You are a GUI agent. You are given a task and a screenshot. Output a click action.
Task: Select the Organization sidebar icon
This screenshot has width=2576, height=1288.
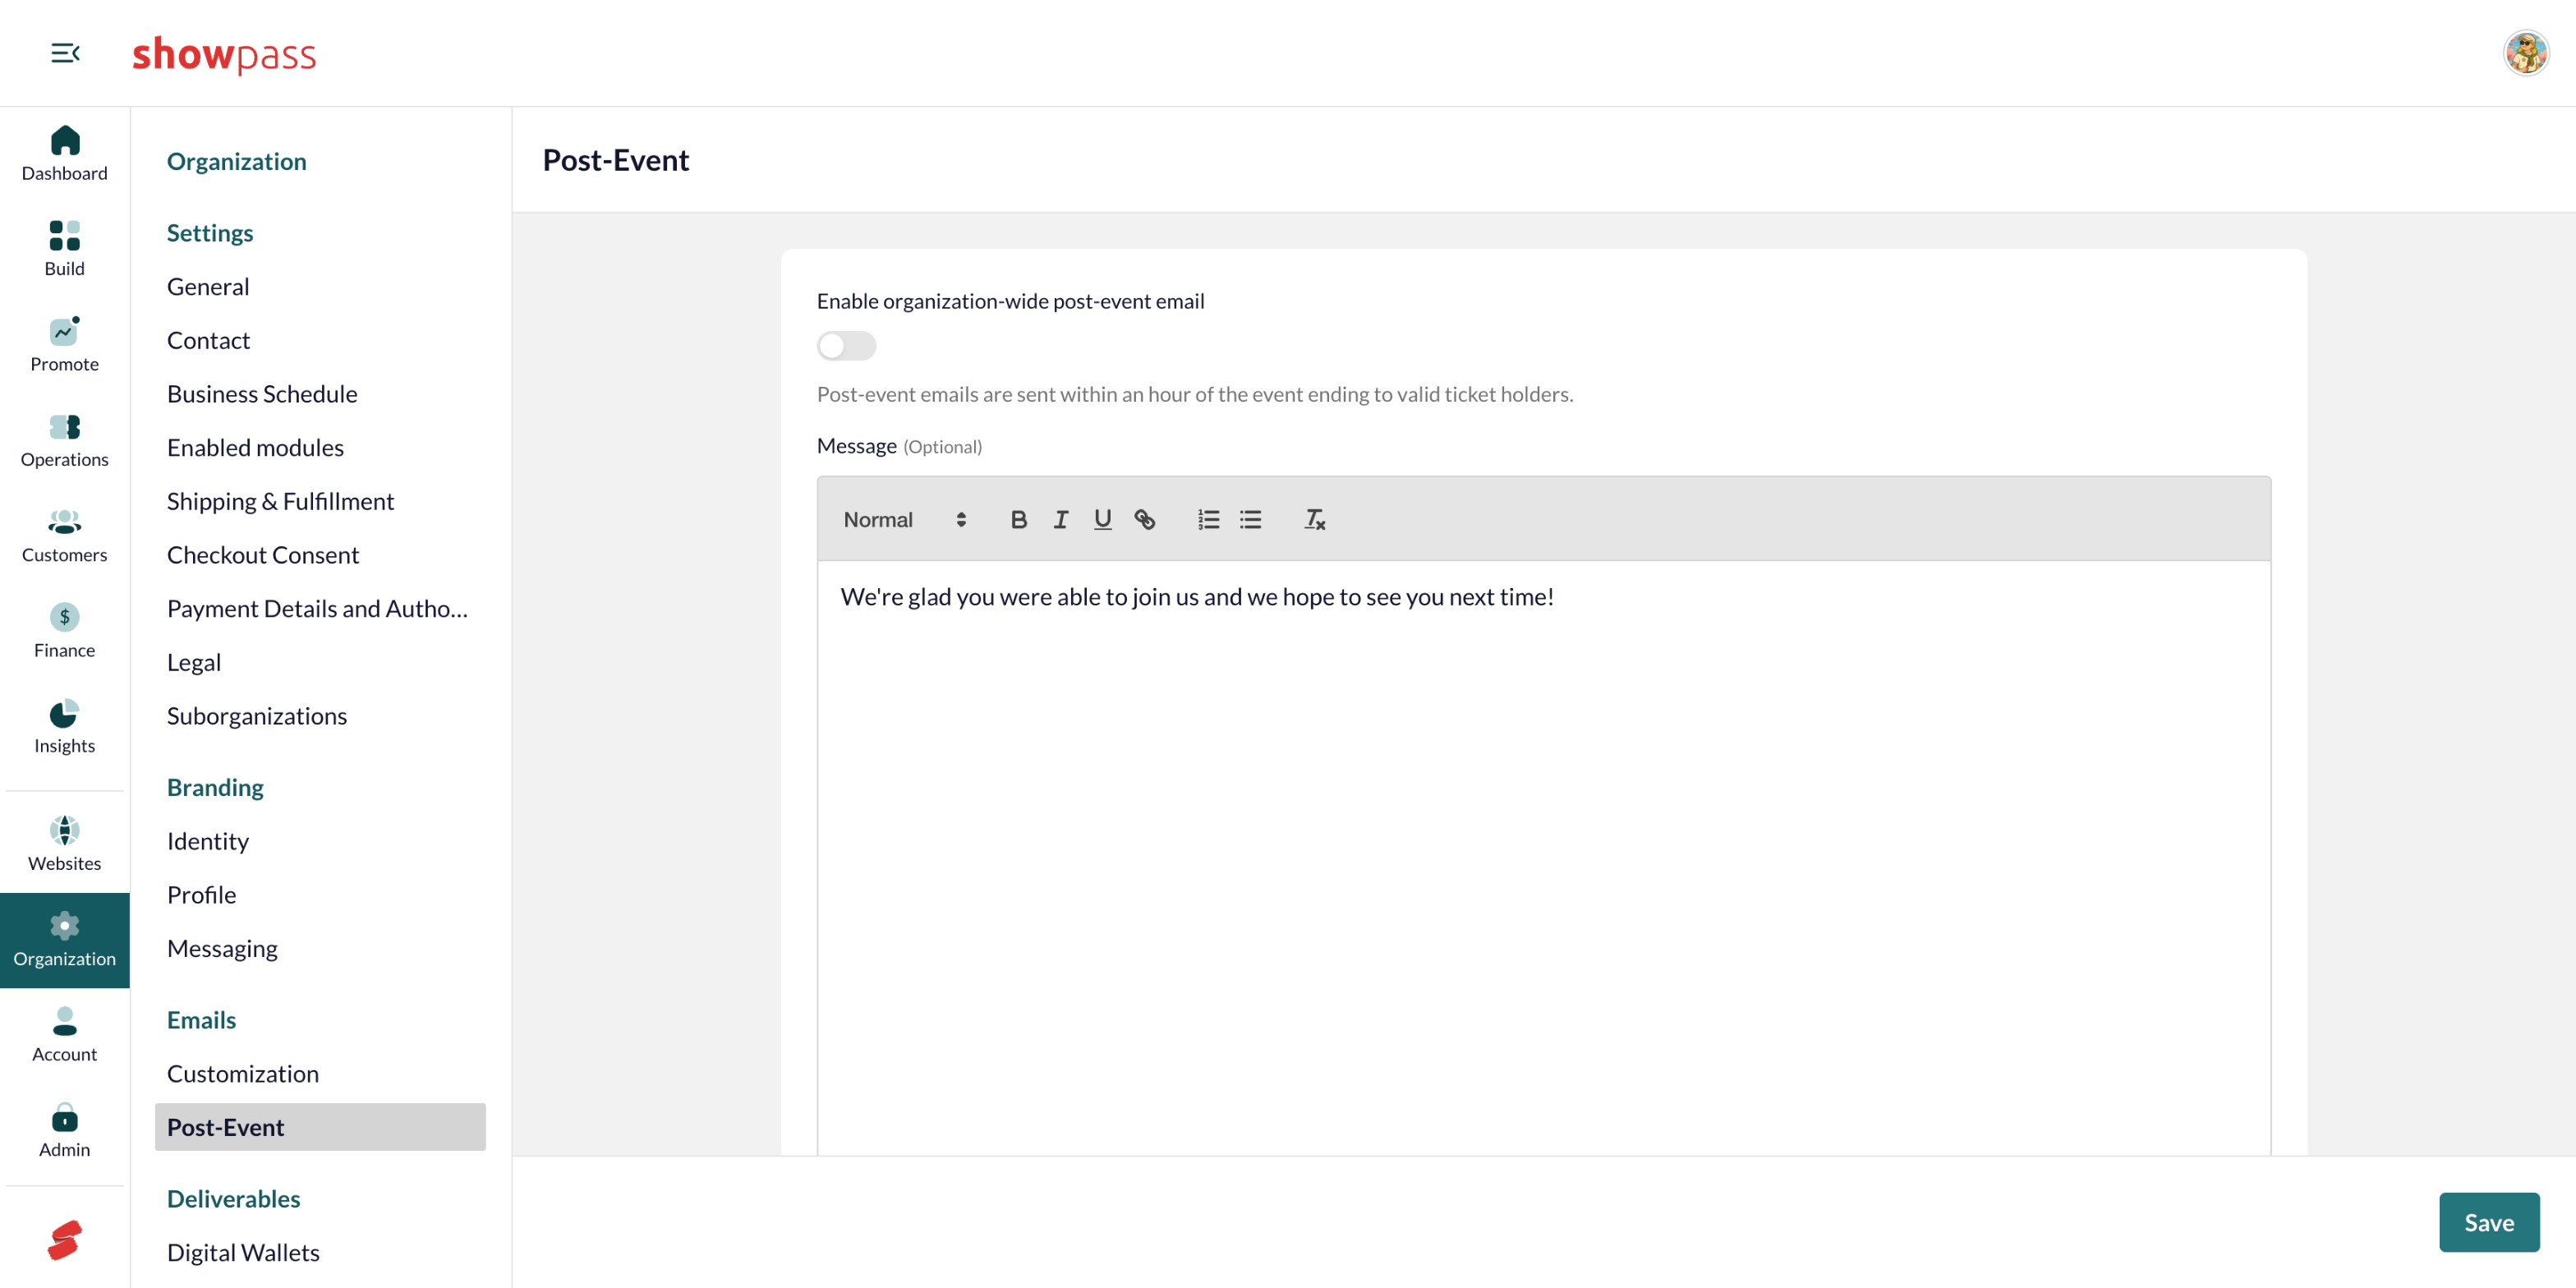tap(65, 940)
